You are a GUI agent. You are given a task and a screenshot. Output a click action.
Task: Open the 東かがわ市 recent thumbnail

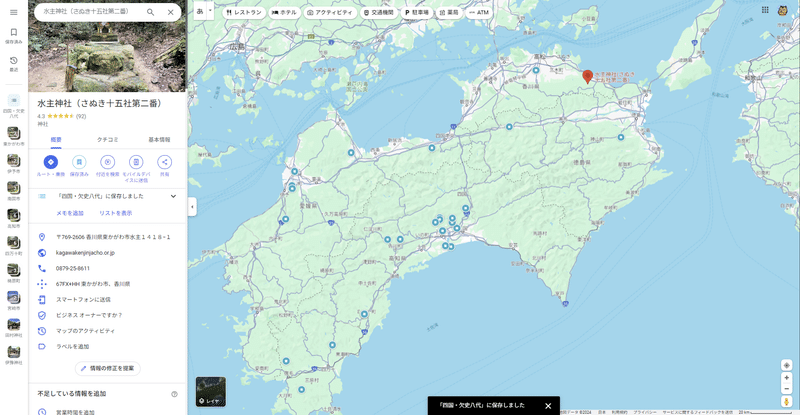[x=14, y=136]
